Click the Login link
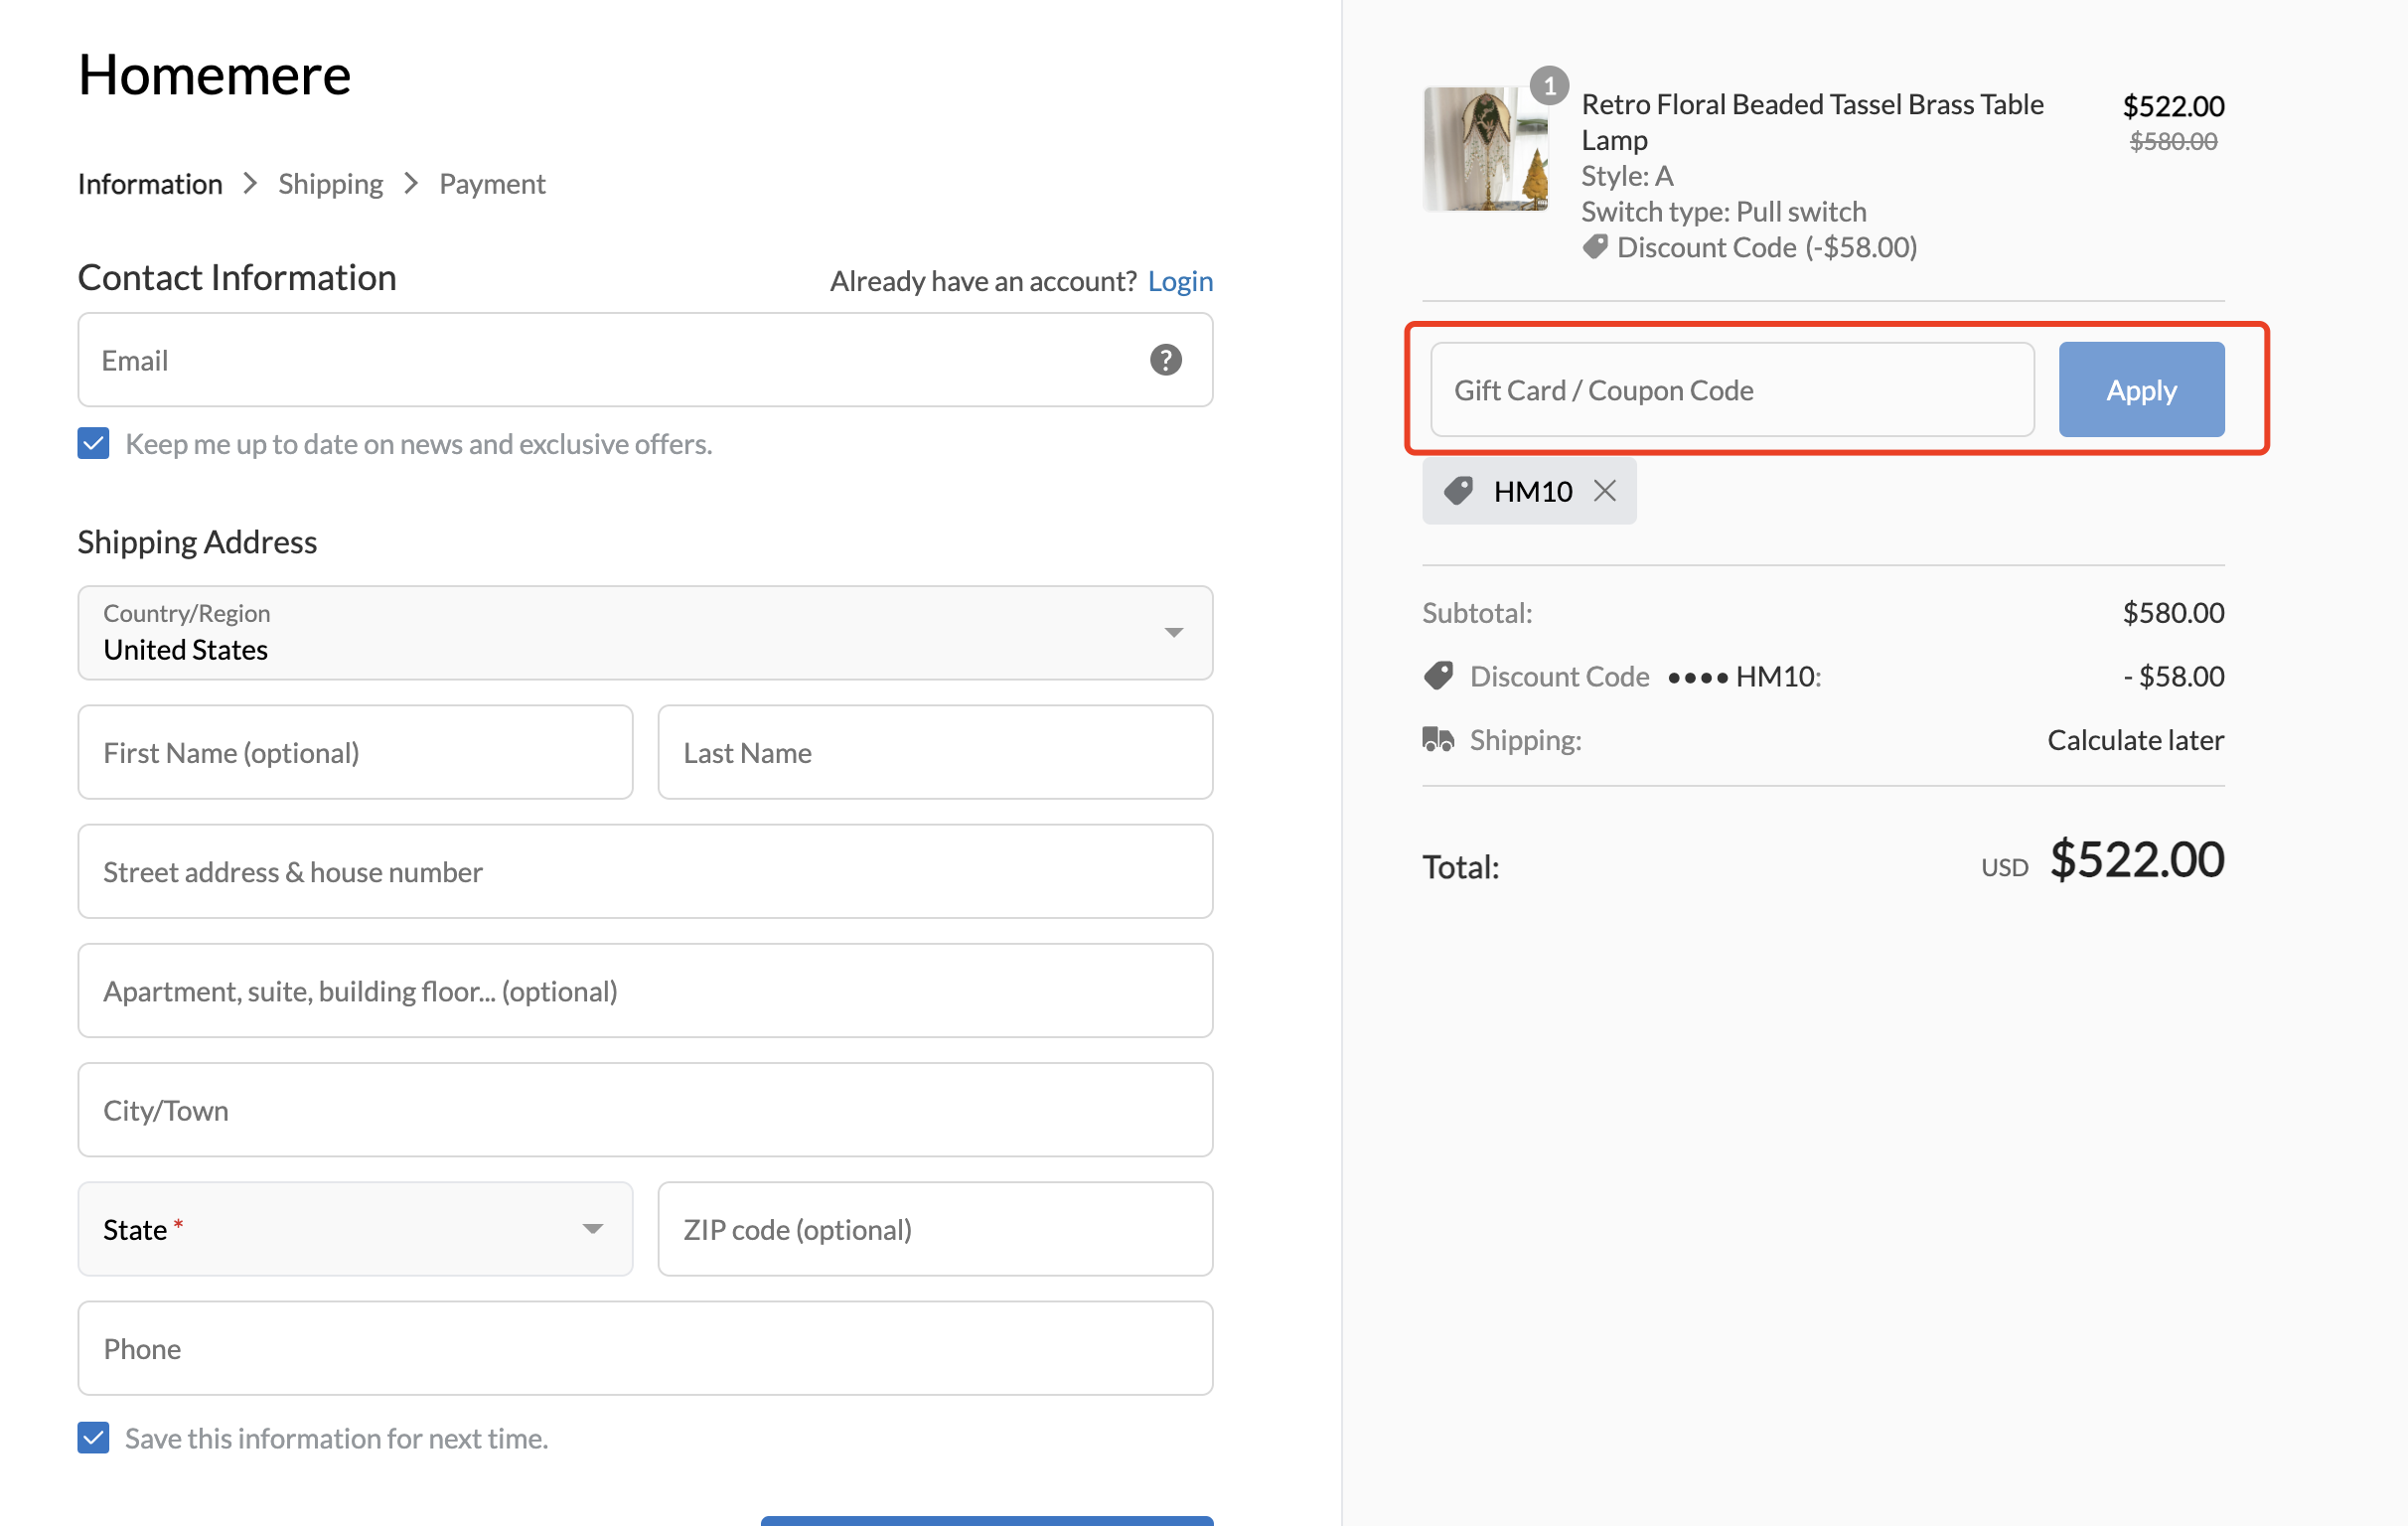2408x1526 pixels. (1180, 281)
